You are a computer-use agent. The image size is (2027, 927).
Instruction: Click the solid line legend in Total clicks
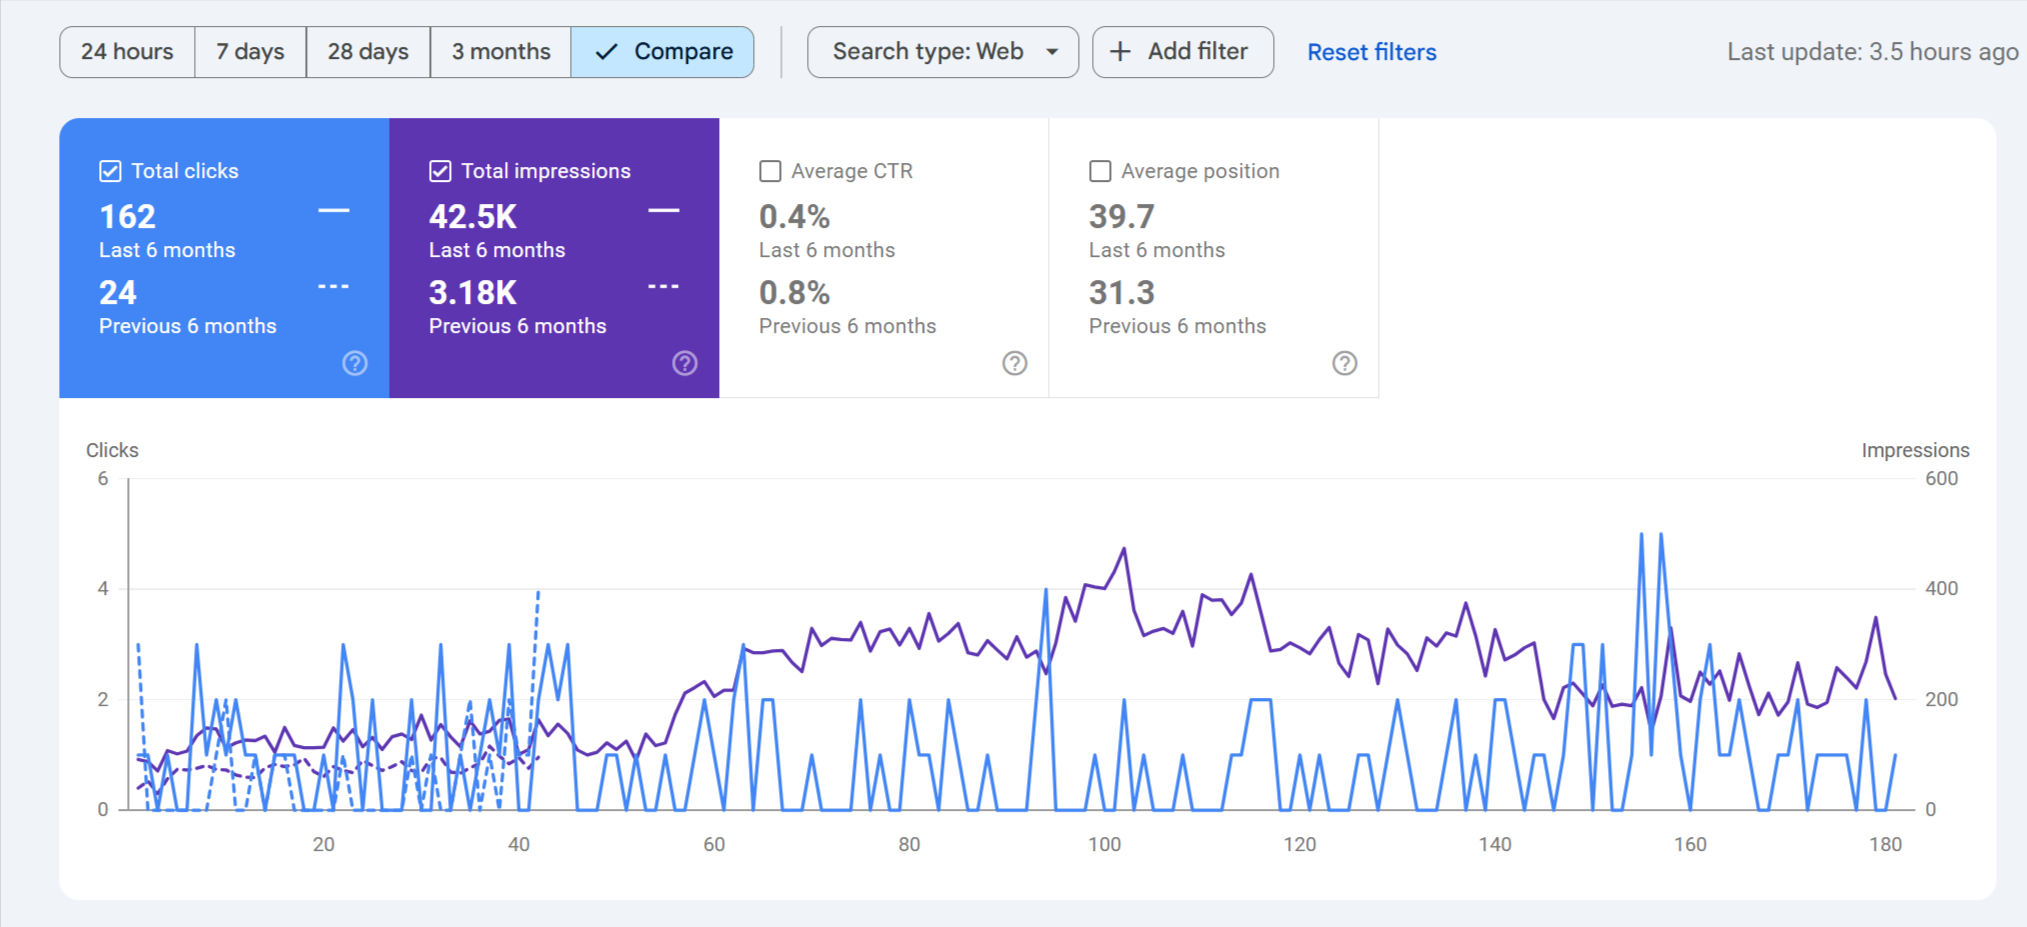[x=334, y=210]
